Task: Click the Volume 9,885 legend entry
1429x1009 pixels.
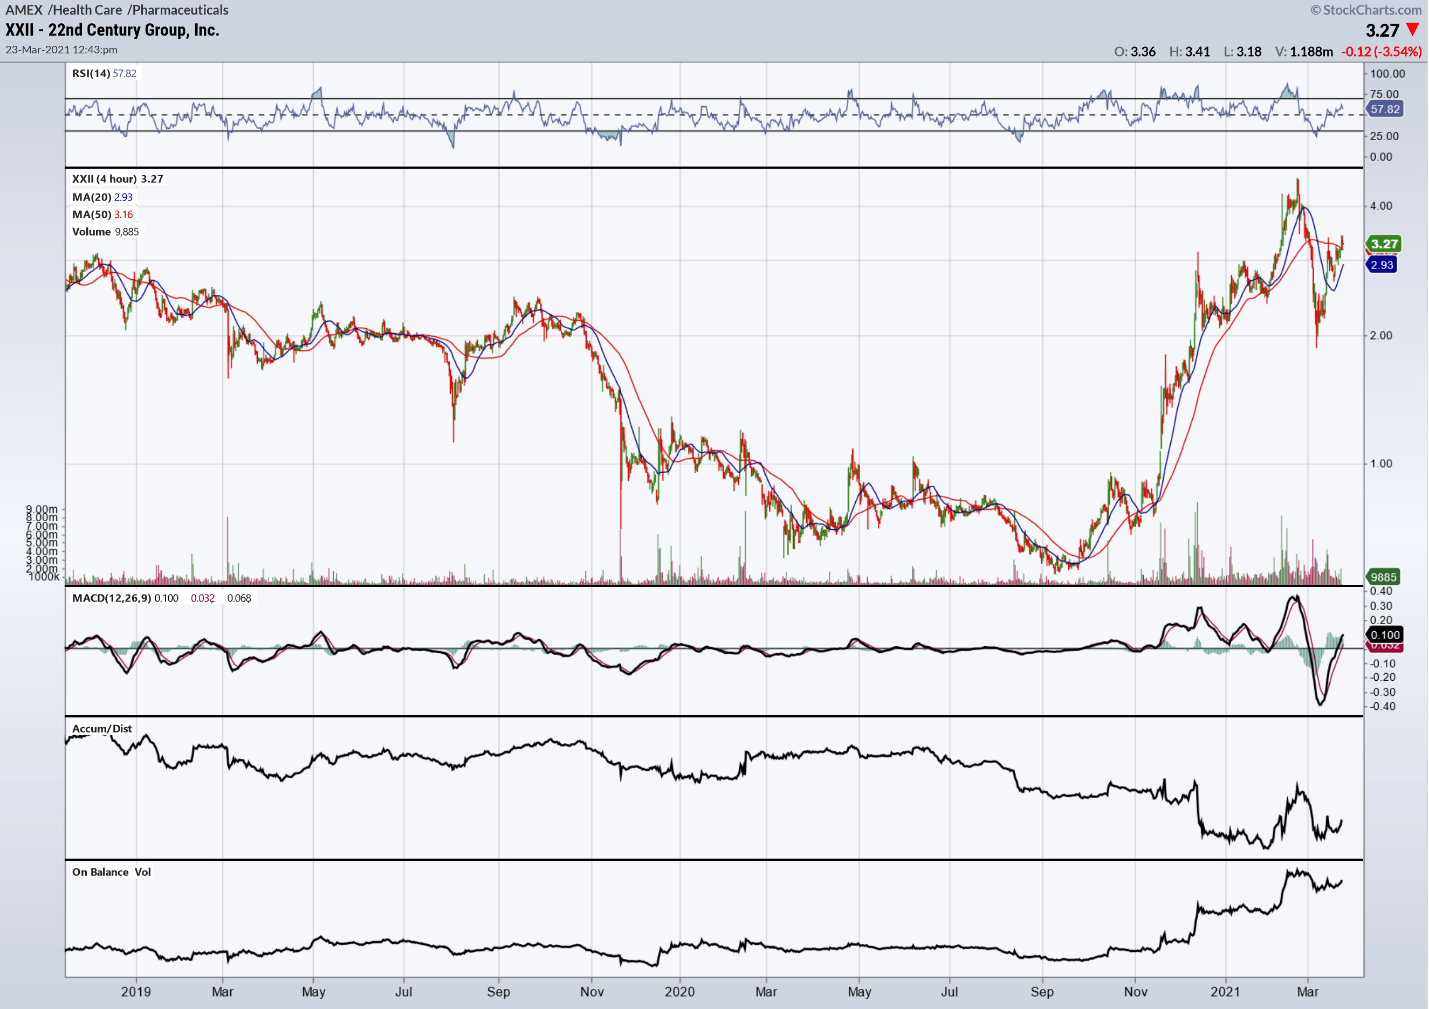Action: 105,232
